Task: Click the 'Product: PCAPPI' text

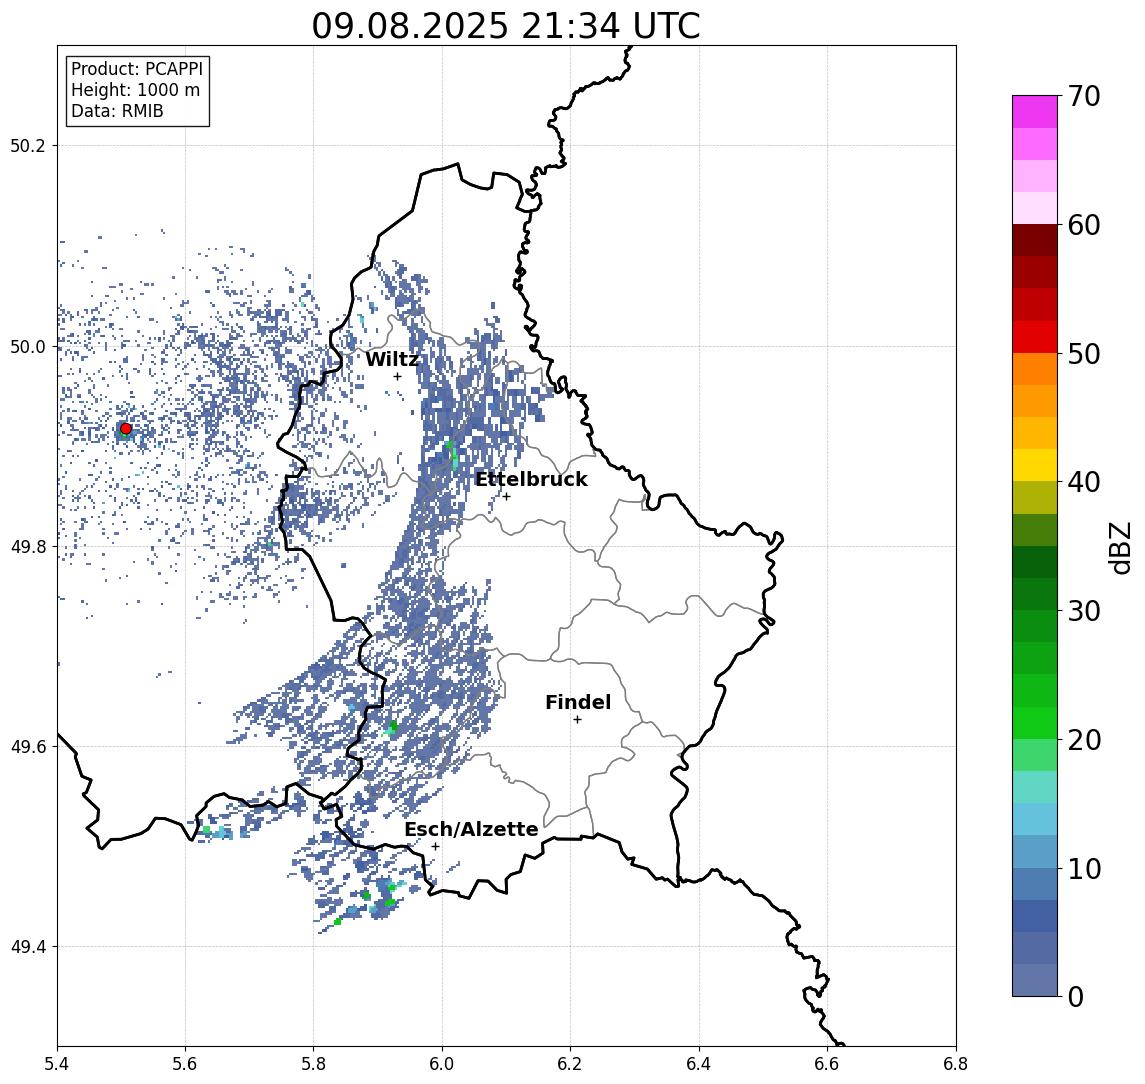Action: tap(137, 69)
